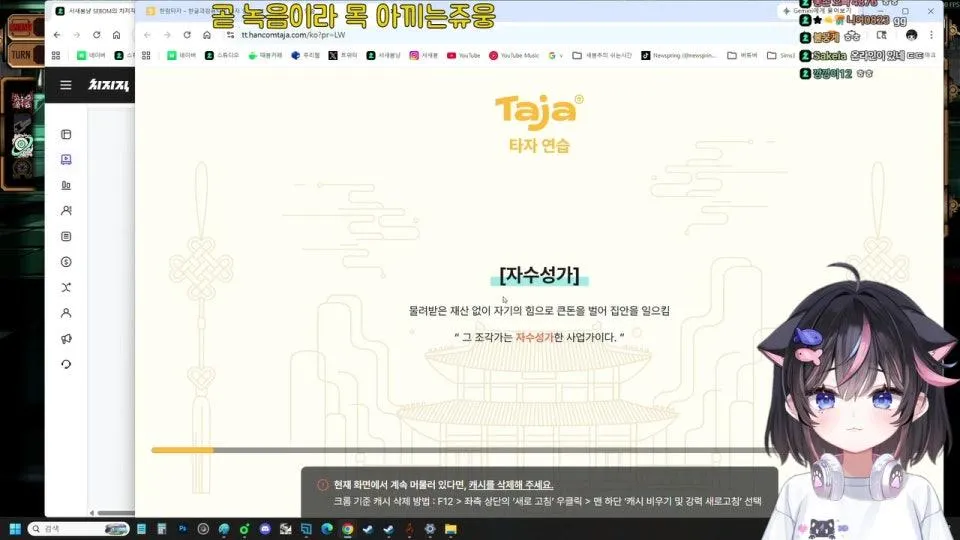This screenshot has height=540, width=960.
Task: Click the shuffle arrows icon in Chzzk sidebar
Action: pyautogui.click(x=66, y=287)
